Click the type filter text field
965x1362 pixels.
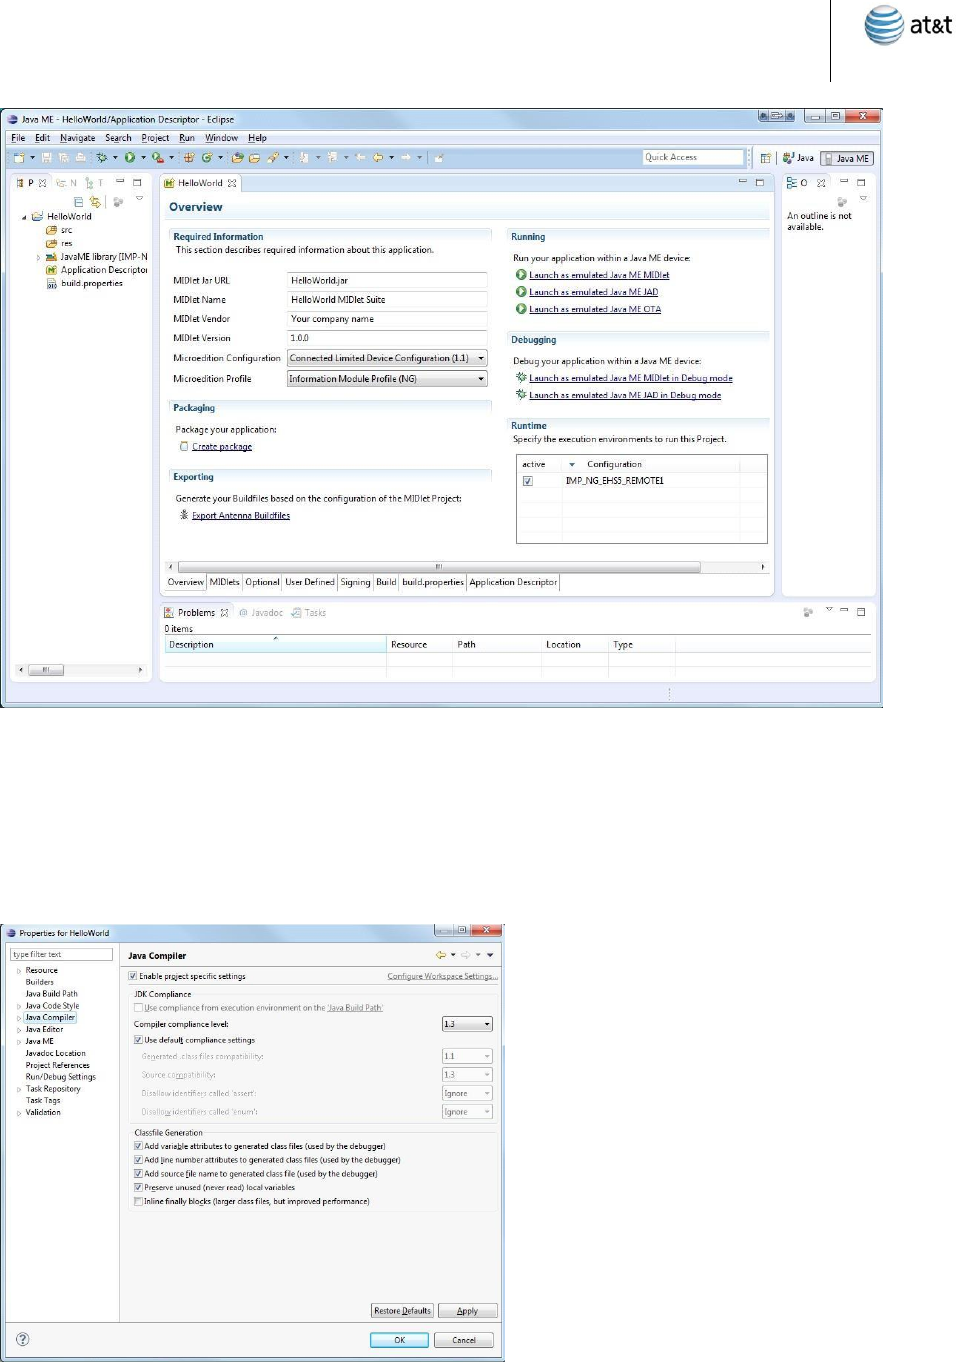[61, 954]
